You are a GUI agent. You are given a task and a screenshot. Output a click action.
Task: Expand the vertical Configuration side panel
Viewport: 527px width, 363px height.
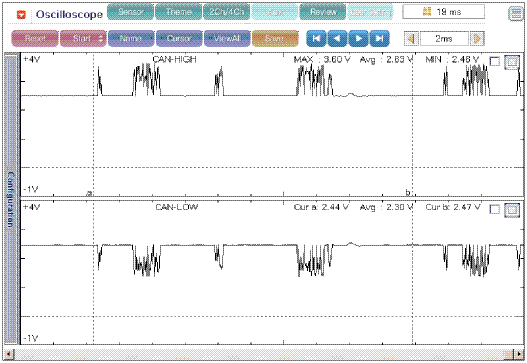tap(11, 198)
